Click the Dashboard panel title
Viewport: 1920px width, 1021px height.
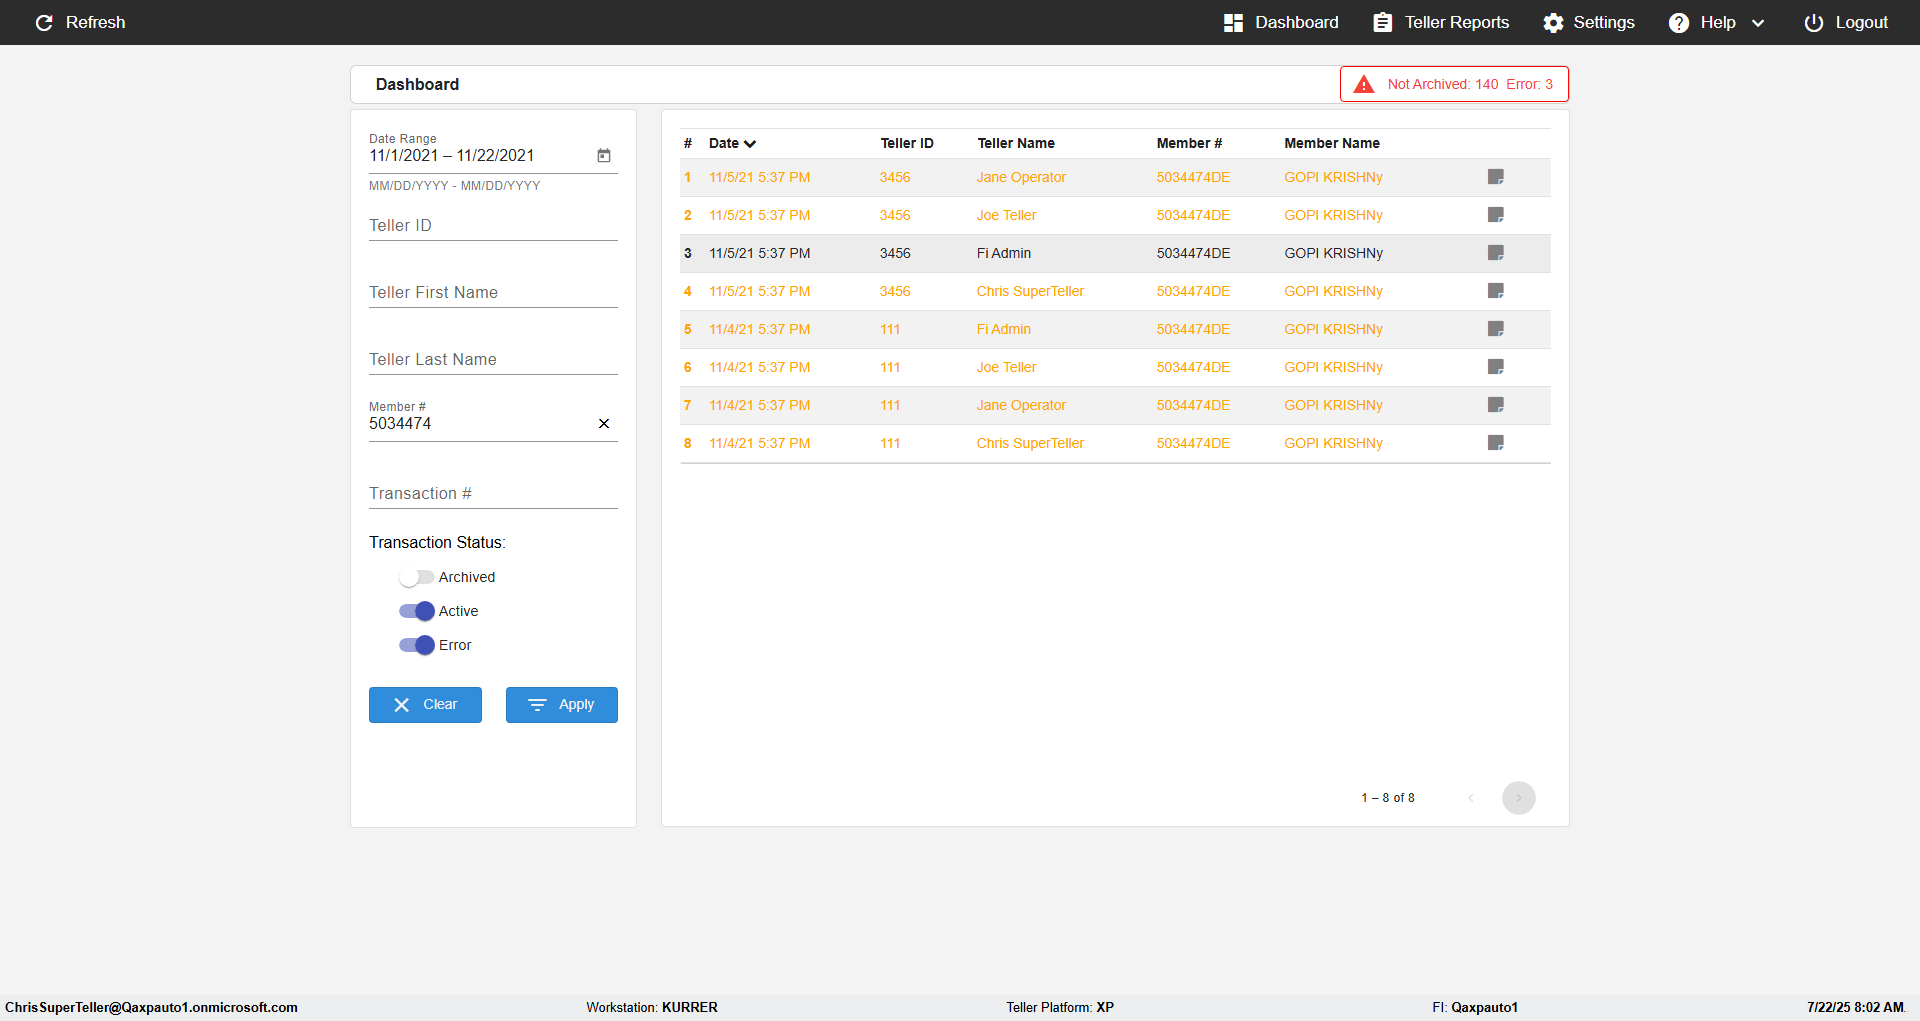click(x=417, y=84)
